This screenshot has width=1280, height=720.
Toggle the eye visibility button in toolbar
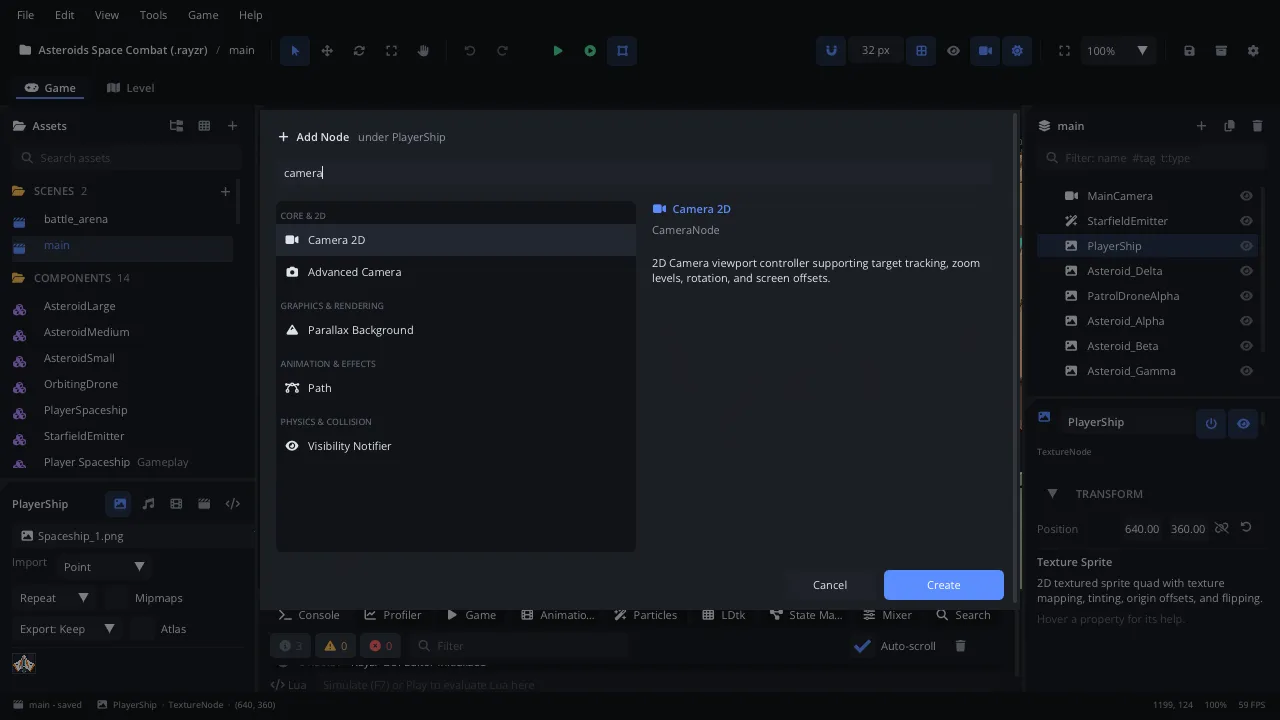coord(953,51)
